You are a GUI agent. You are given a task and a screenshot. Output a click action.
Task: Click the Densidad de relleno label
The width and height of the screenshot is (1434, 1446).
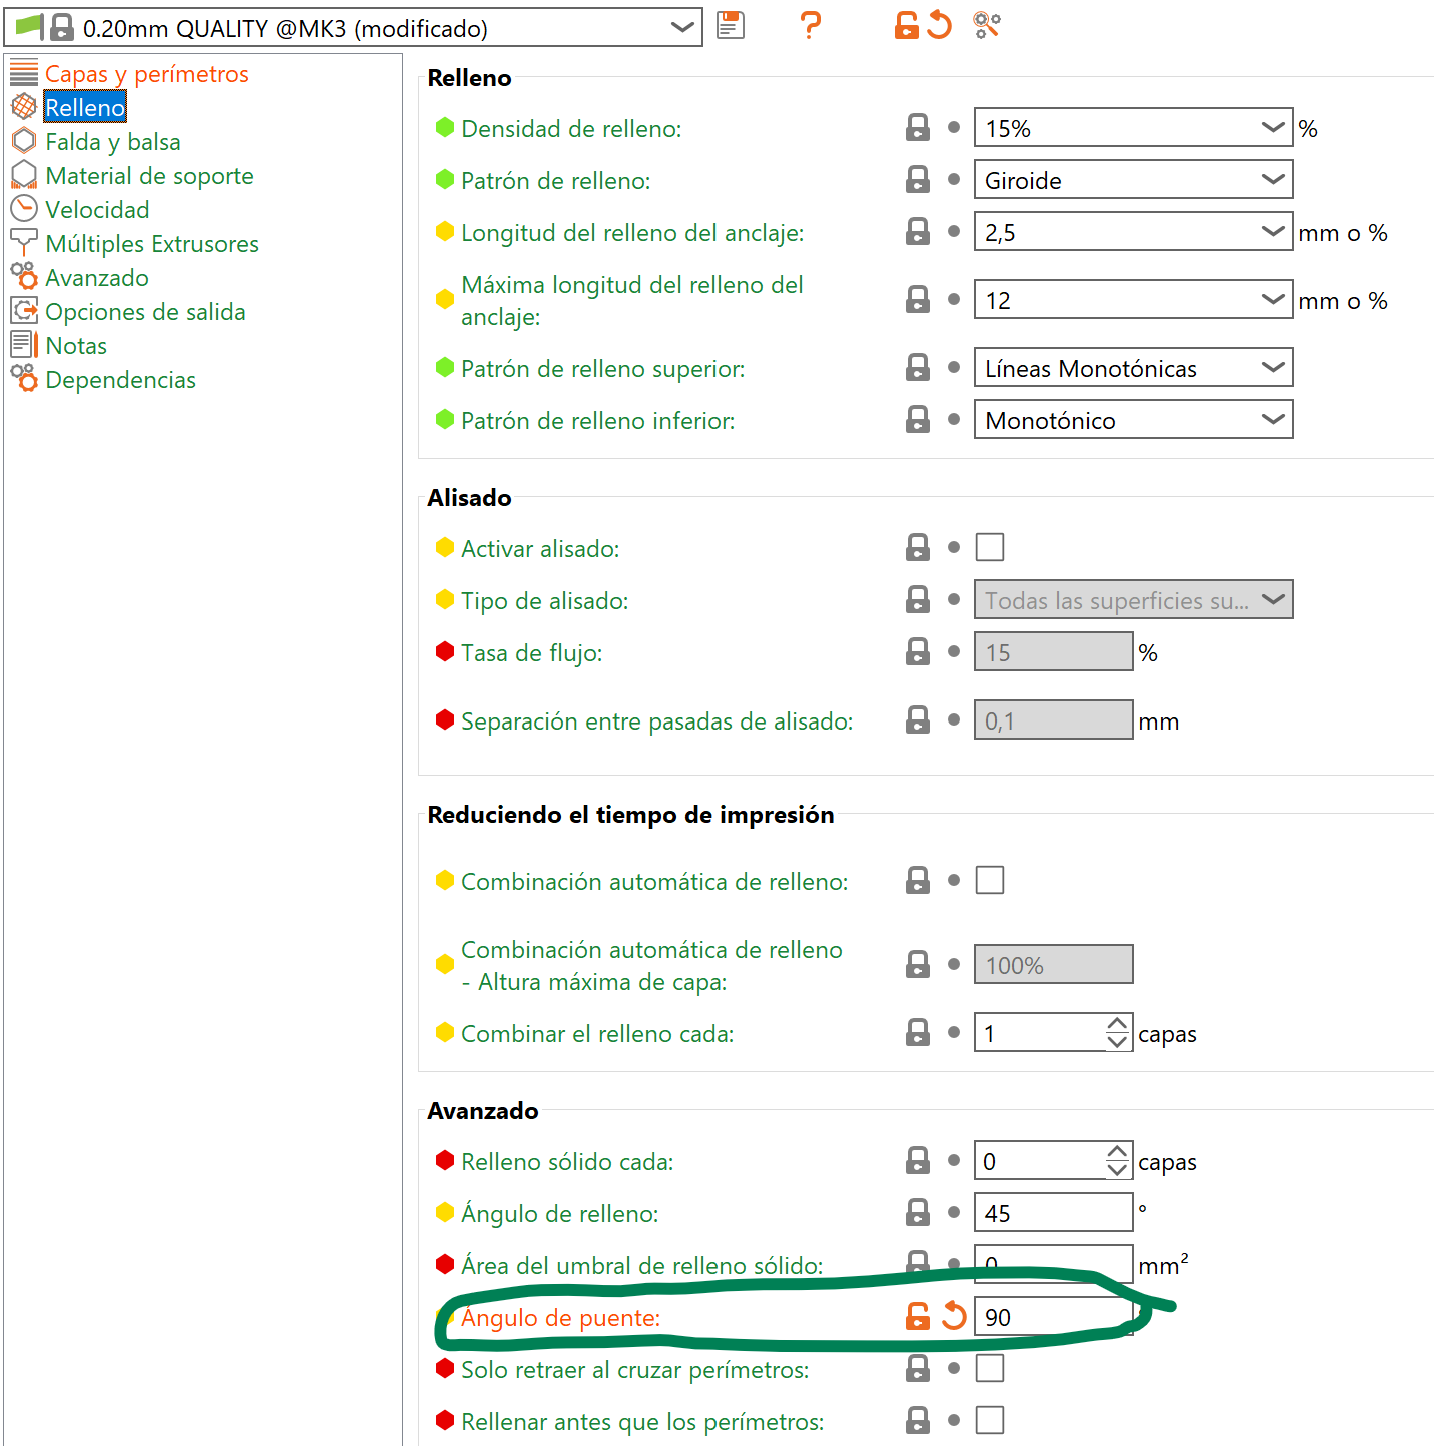click(571, 129)
